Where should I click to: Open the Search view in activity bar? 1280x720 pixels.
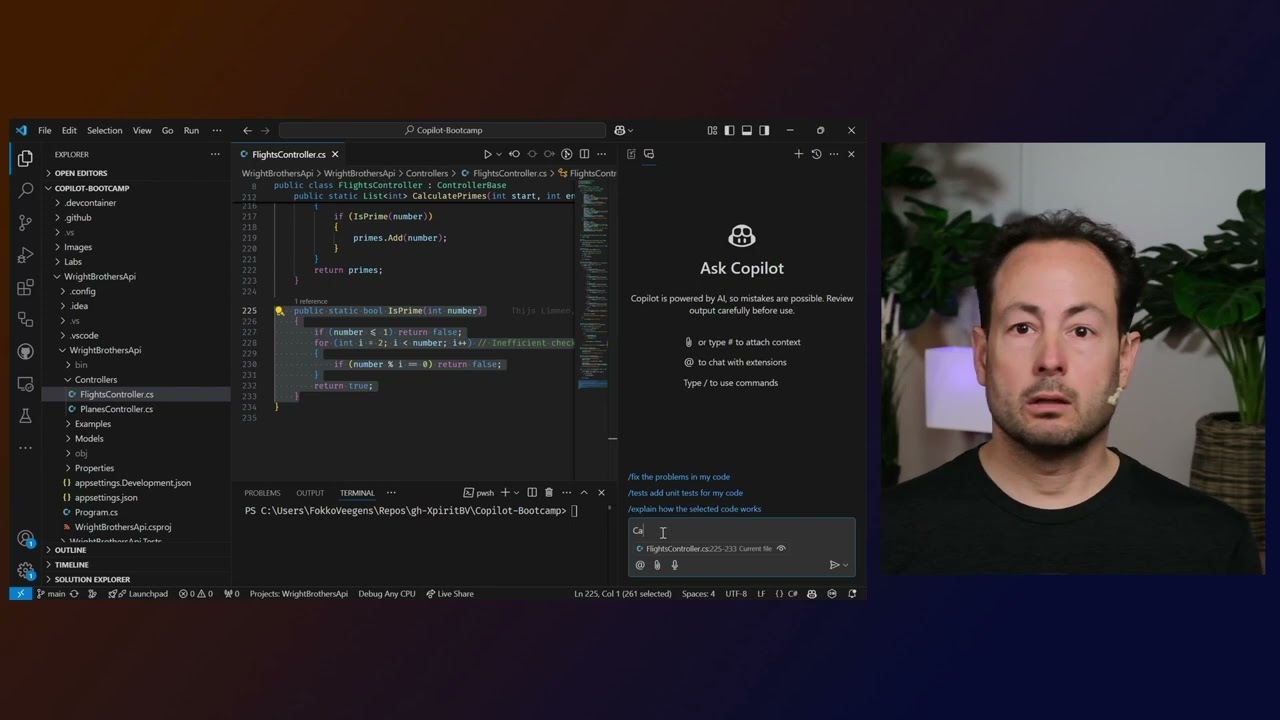pyautogui.click(x=25, y=190)
